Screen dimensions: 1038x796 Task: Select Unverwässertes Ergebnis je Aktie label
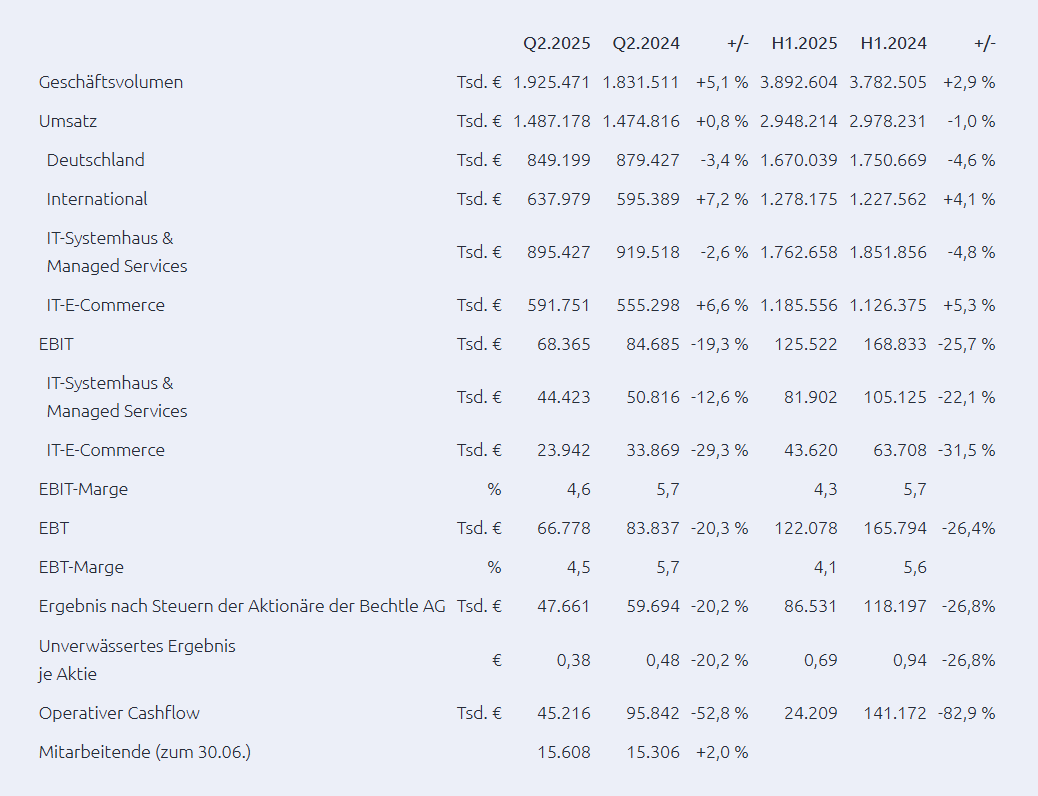[137, 660]
